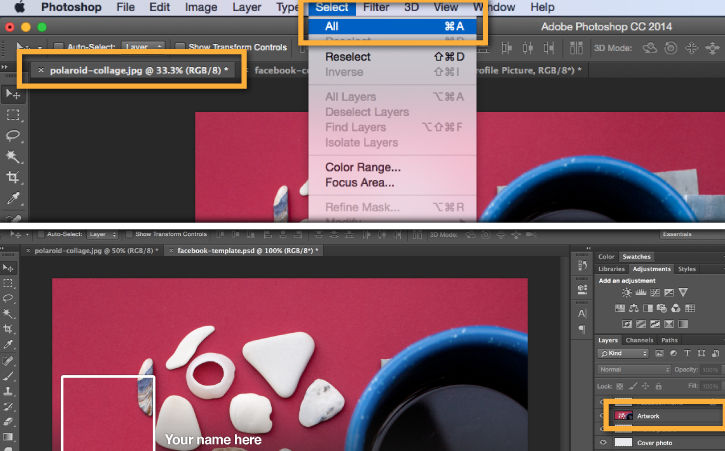Select the Eraser tool

(x=8, y=421)
